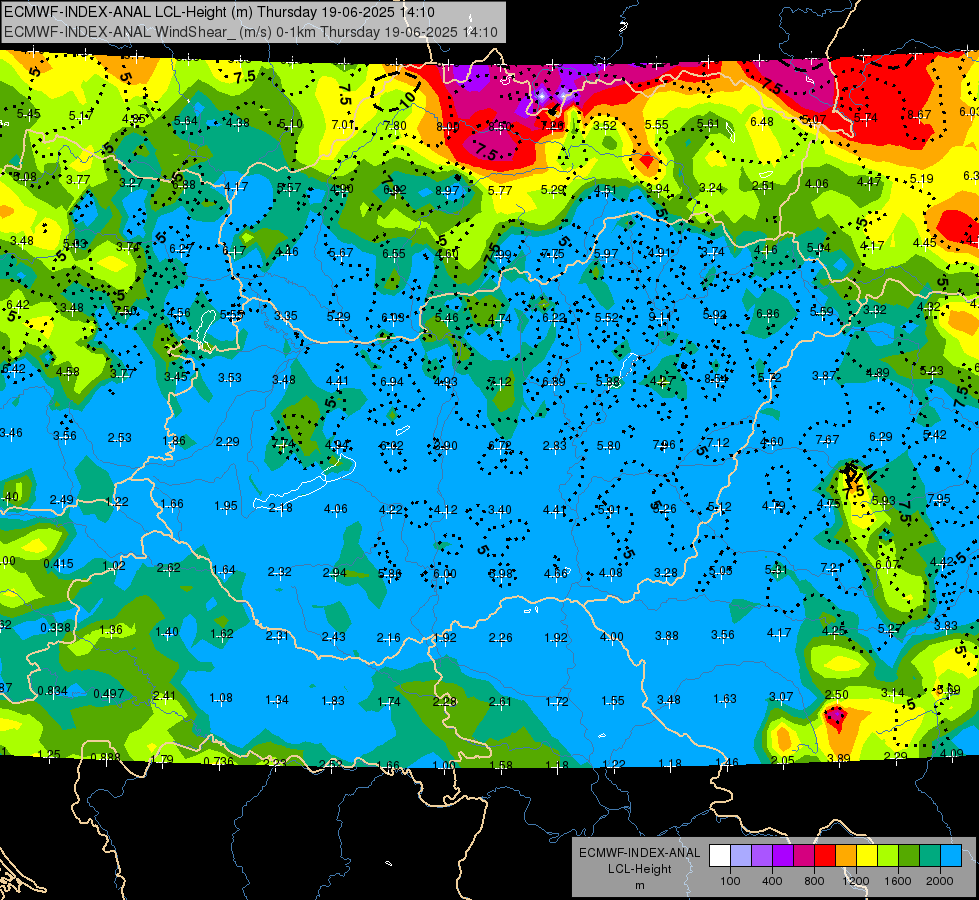Click wind shear value '1.36'
The width and height of the screenshot is (979, 900).
(111, 630)
